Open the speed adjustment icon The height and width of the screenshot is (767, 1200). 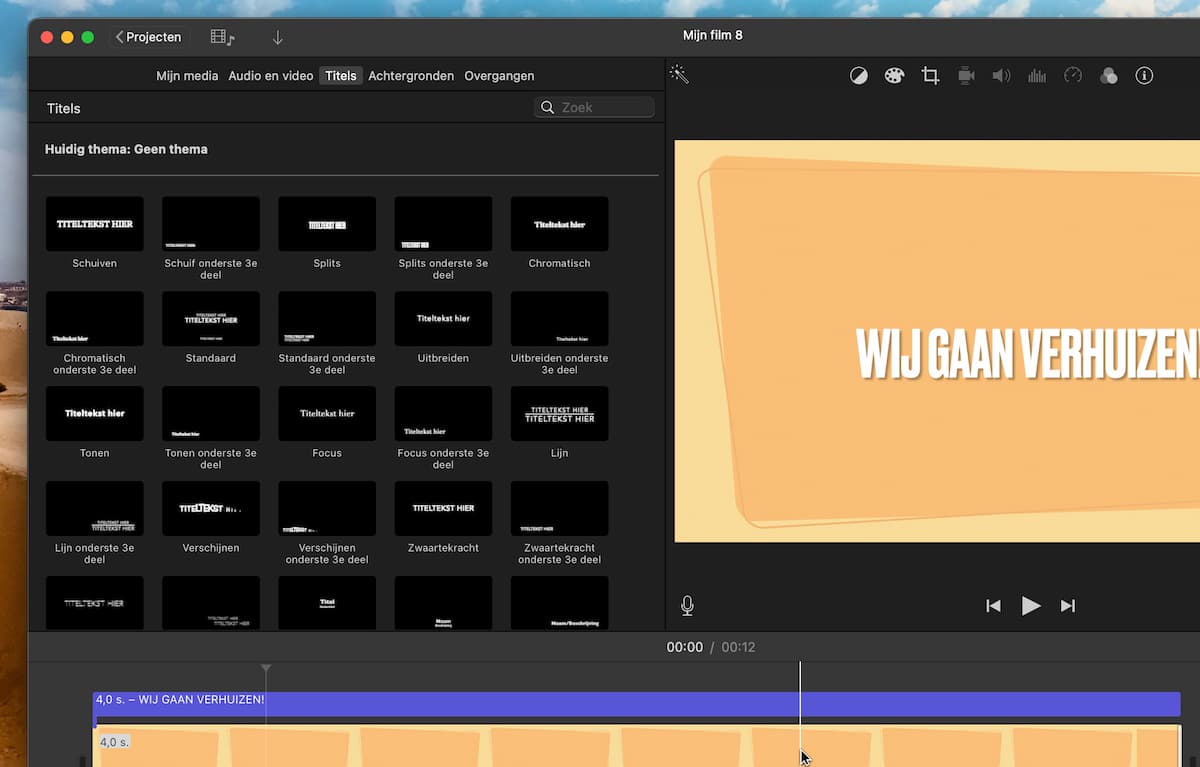[x=1073, y=76]
